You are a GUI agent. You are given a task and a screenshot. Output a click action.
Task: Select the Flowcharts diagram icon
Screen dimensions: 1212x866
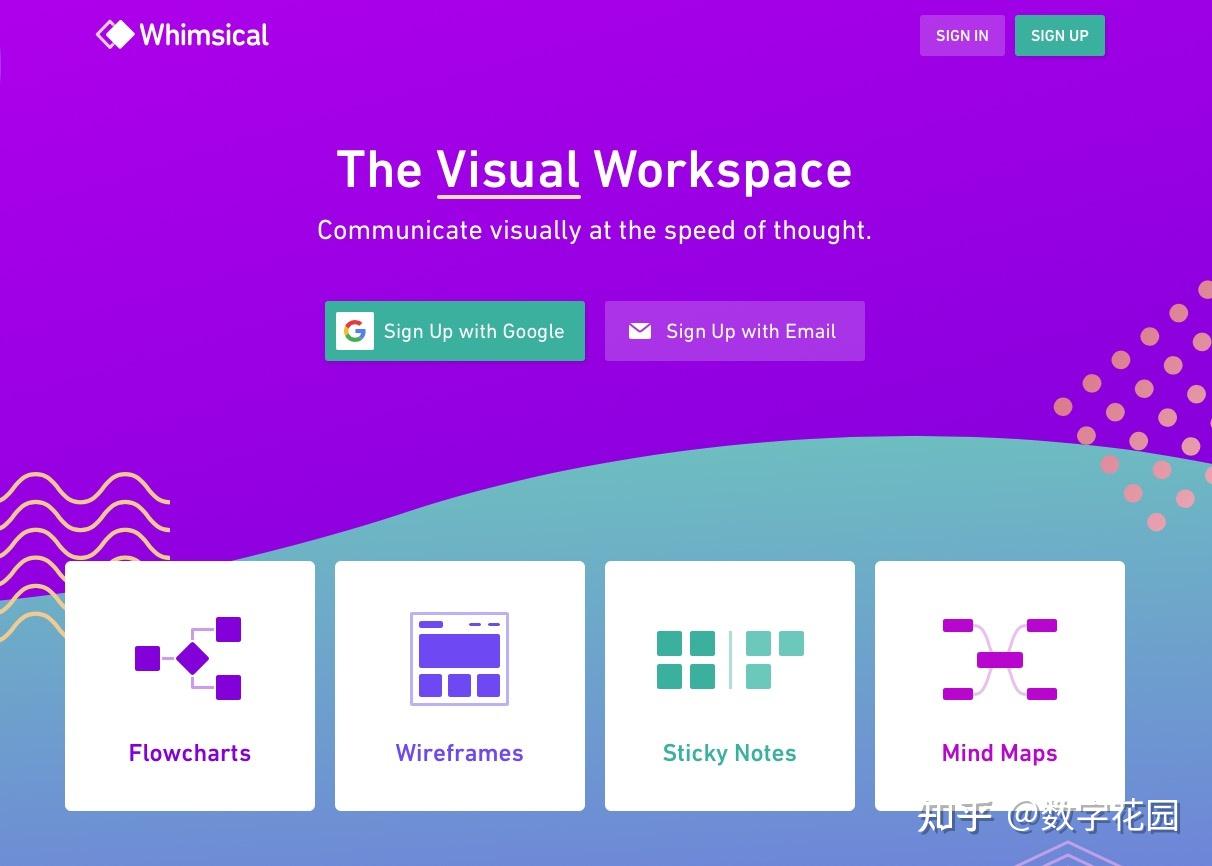[188, 658]
